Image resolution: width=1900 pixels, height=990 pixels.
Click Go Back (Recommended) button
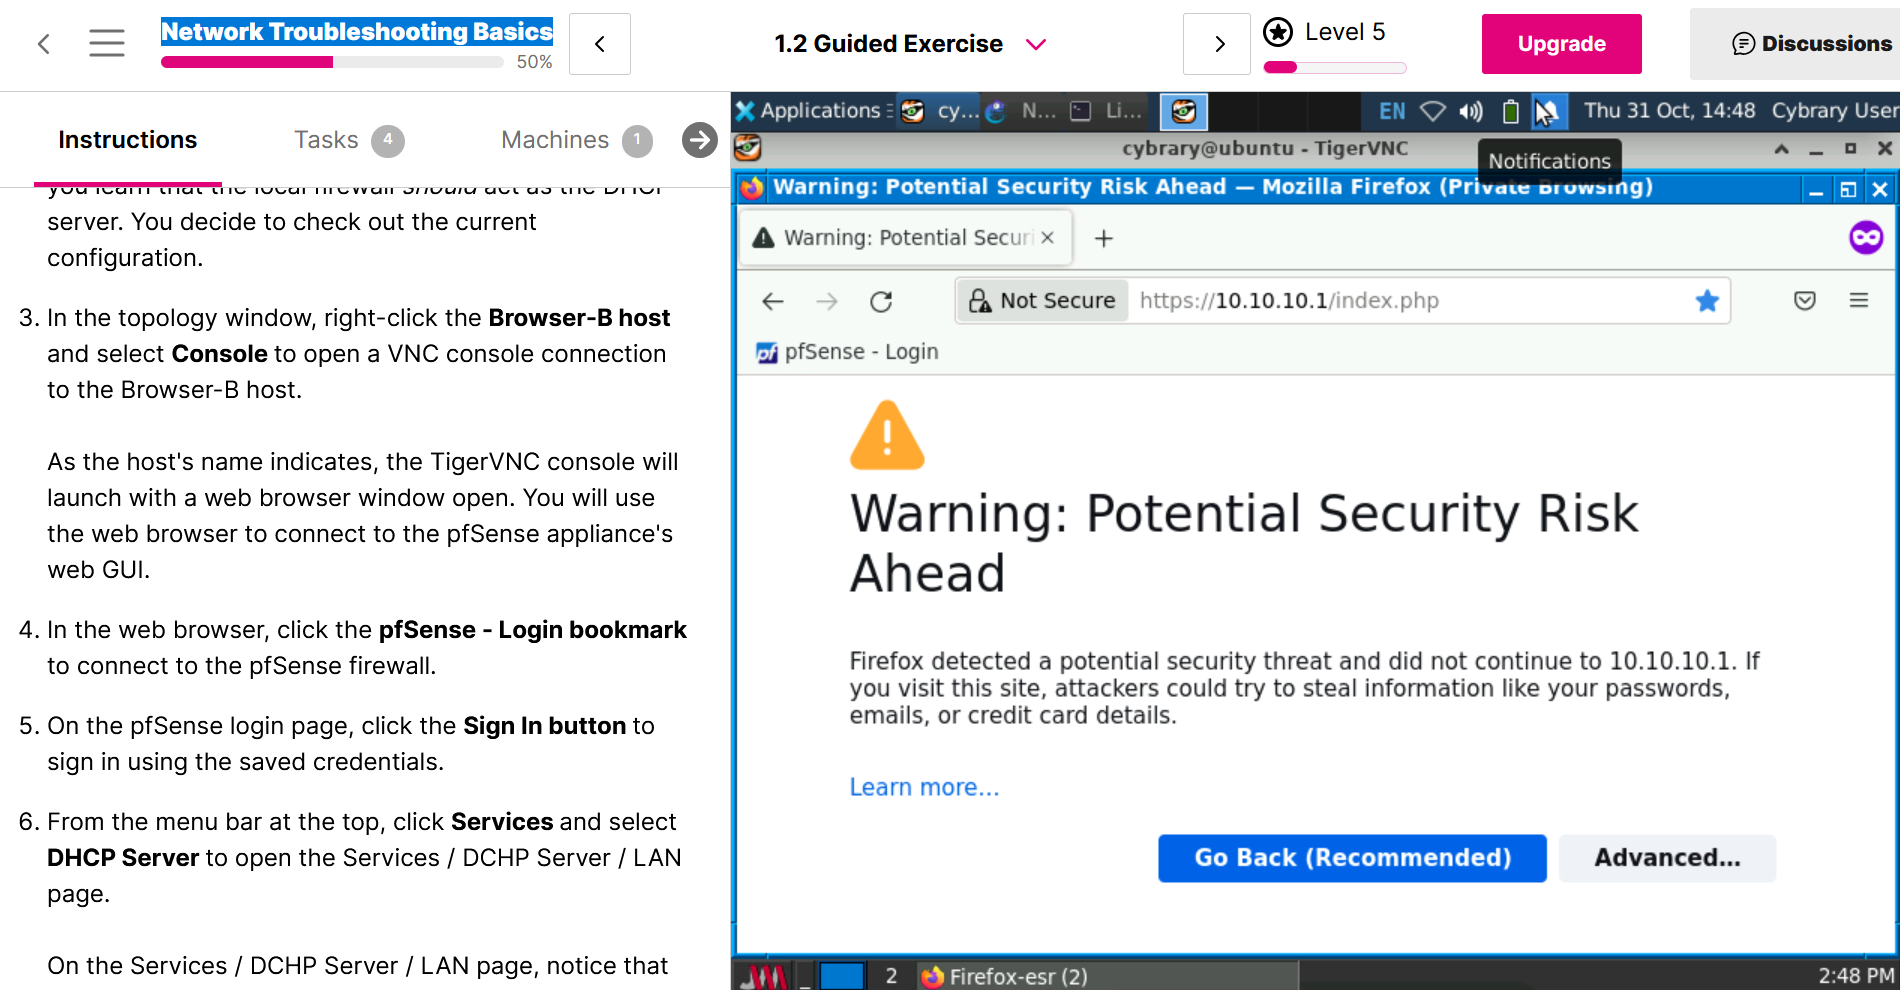(x=1352, y=858)
